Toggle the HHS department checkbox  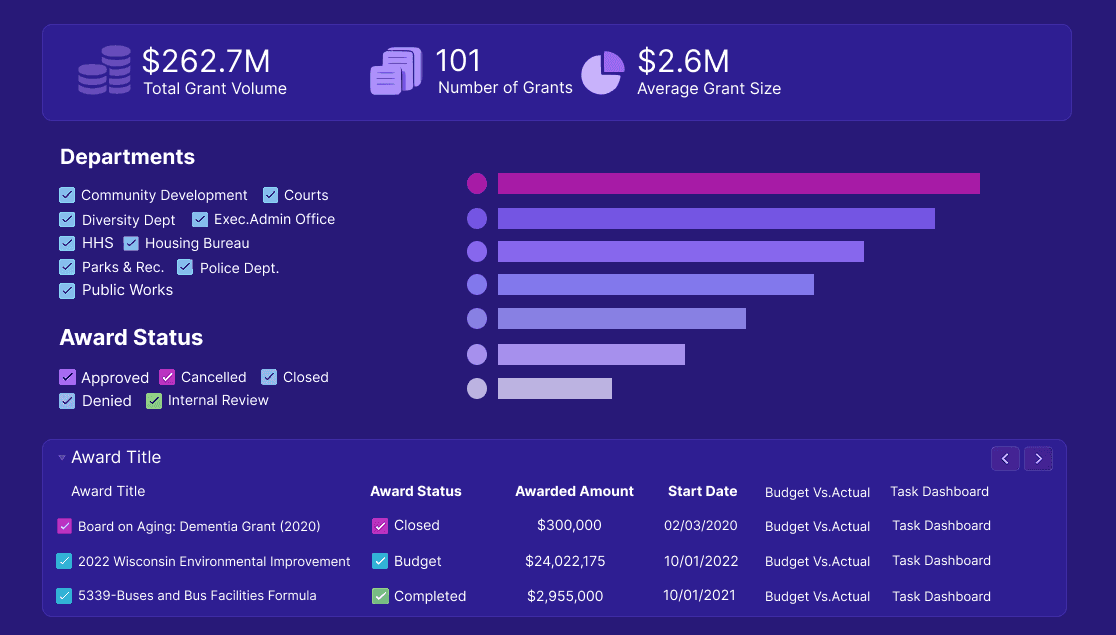coord(66,243)
